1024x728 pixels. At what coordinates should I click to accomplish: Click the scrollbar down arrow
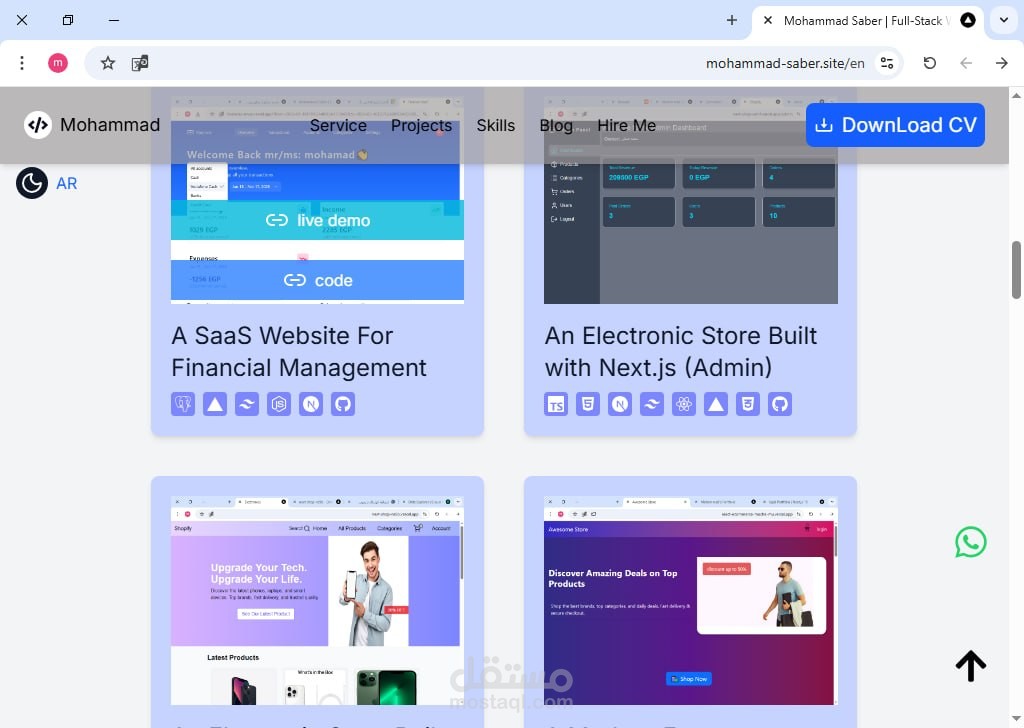[1016, 718]
